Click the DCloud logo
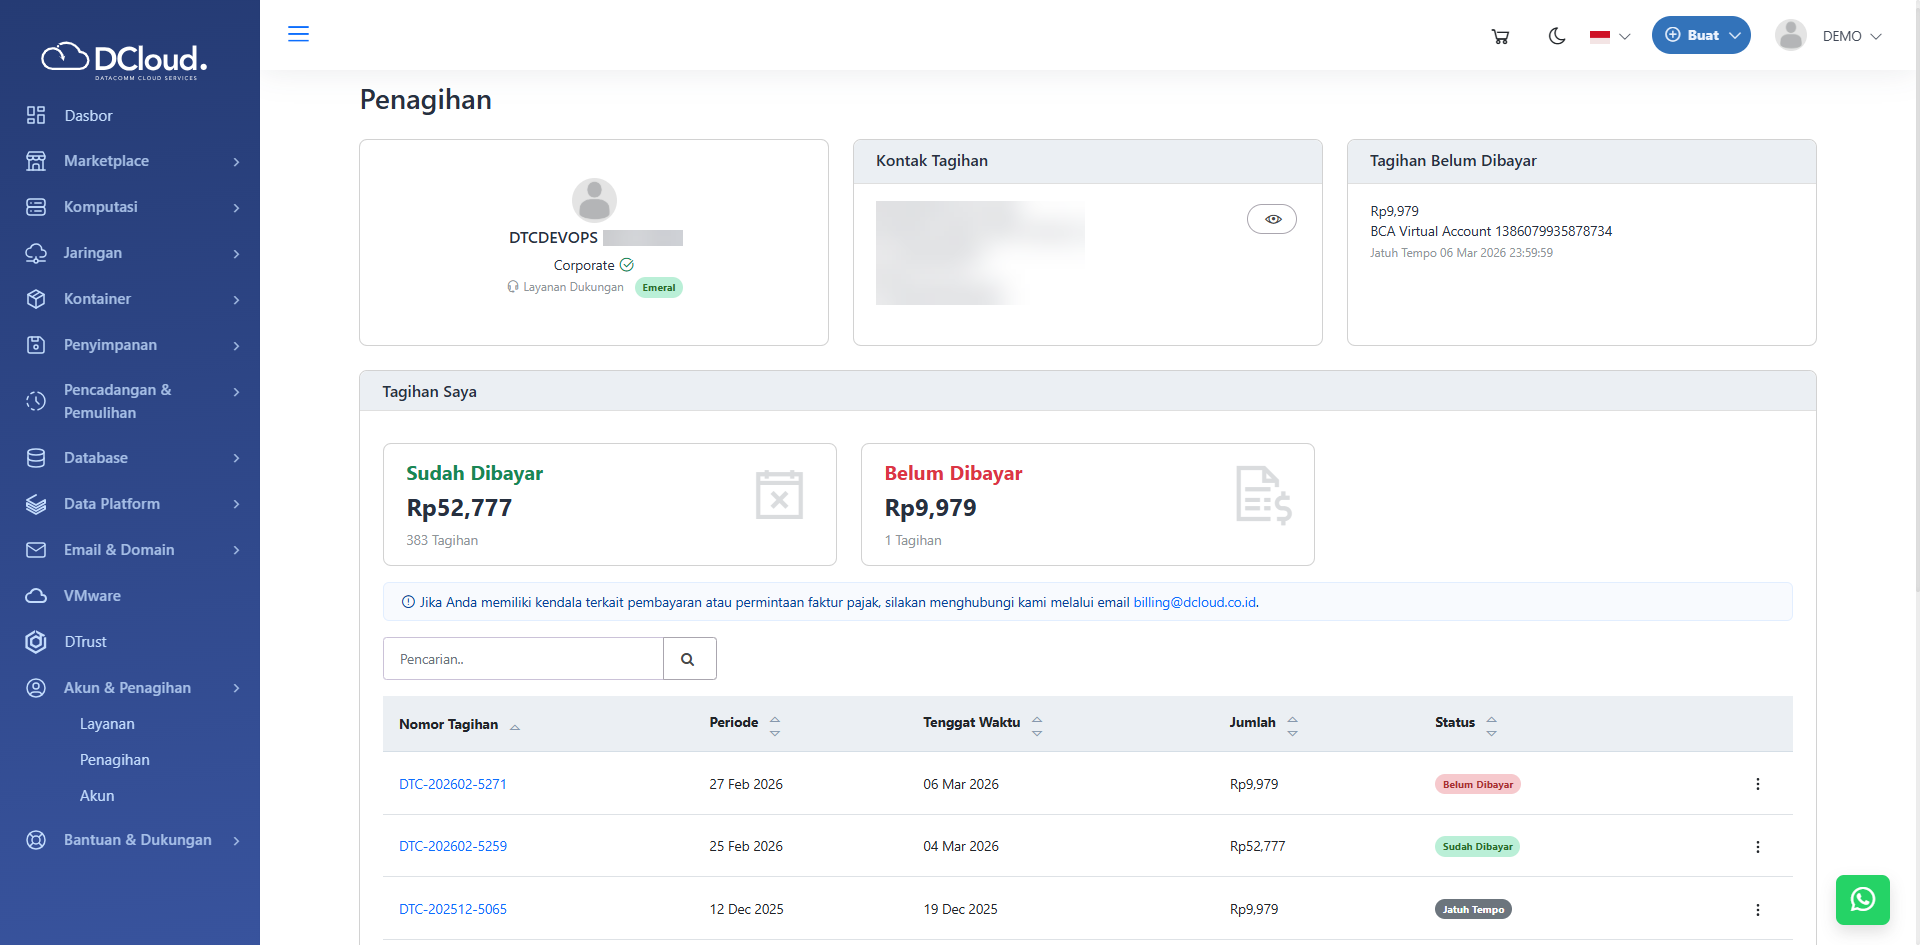Screen dimensions: 1920x945 pyautogui.click(x=125, y=60)
